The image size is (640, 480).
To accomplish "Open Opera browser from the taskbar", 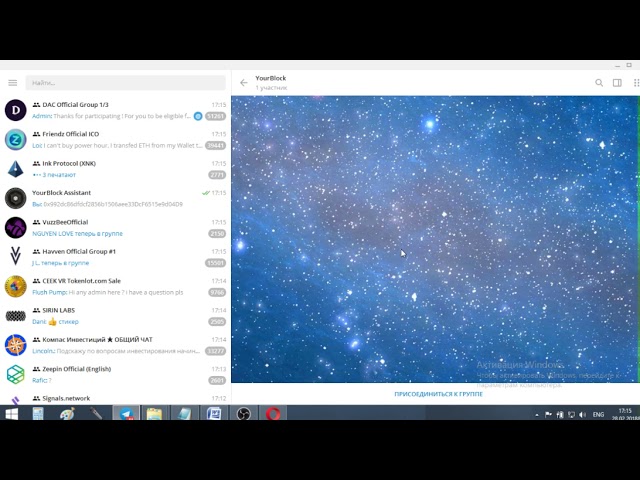I will pyautogui.click(x=273, y=414).
